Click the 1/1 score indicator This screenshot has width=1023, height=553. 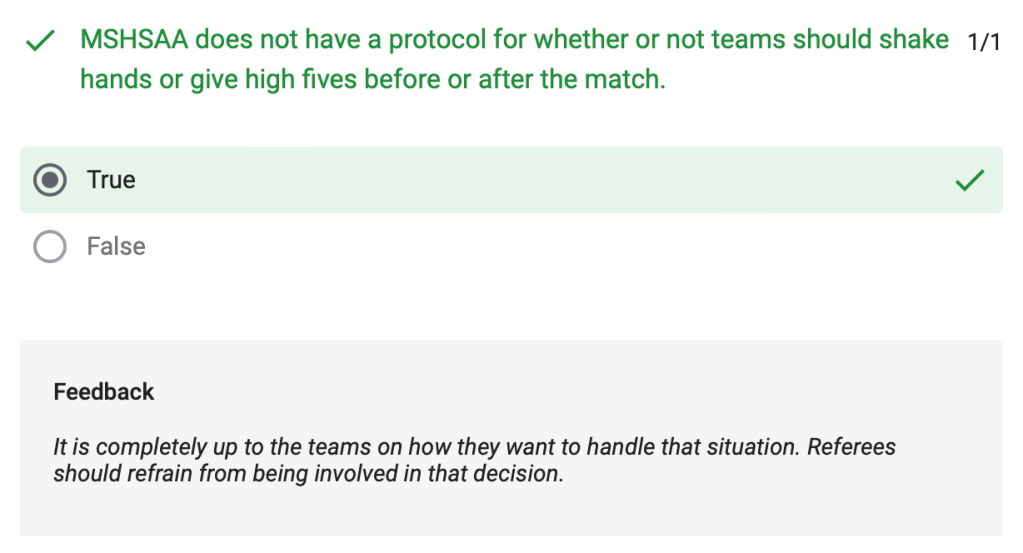click(x=984, y=42)
